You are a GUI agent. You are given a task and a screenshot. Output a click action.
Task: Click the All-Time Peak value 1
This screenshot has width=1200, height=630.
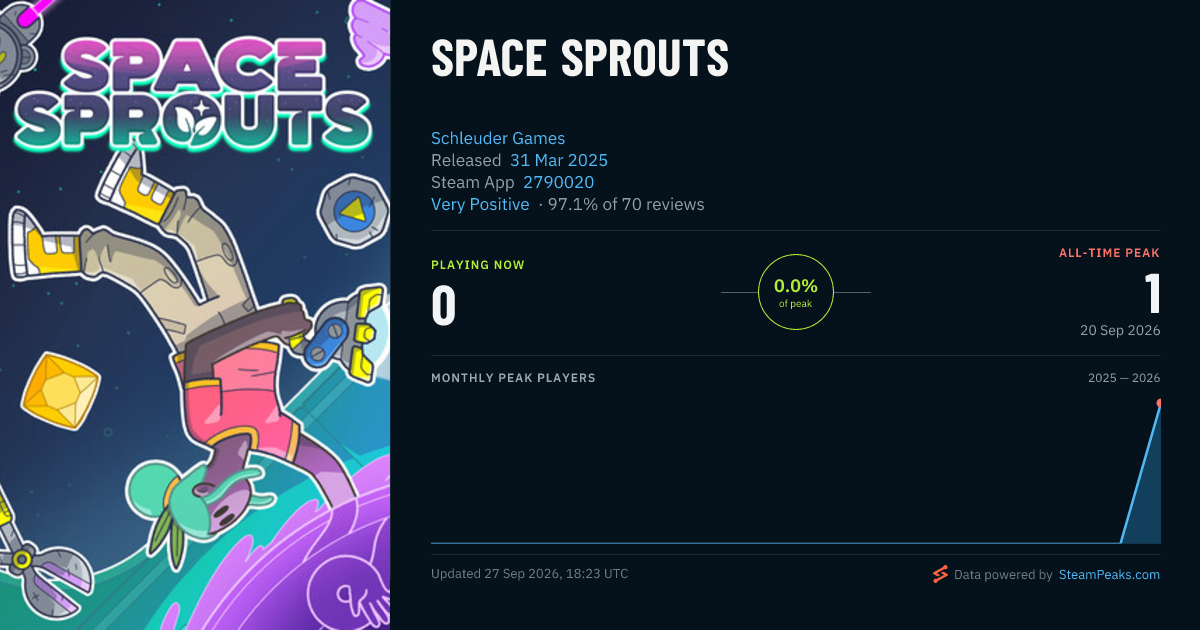click(x=1152, y=294)
